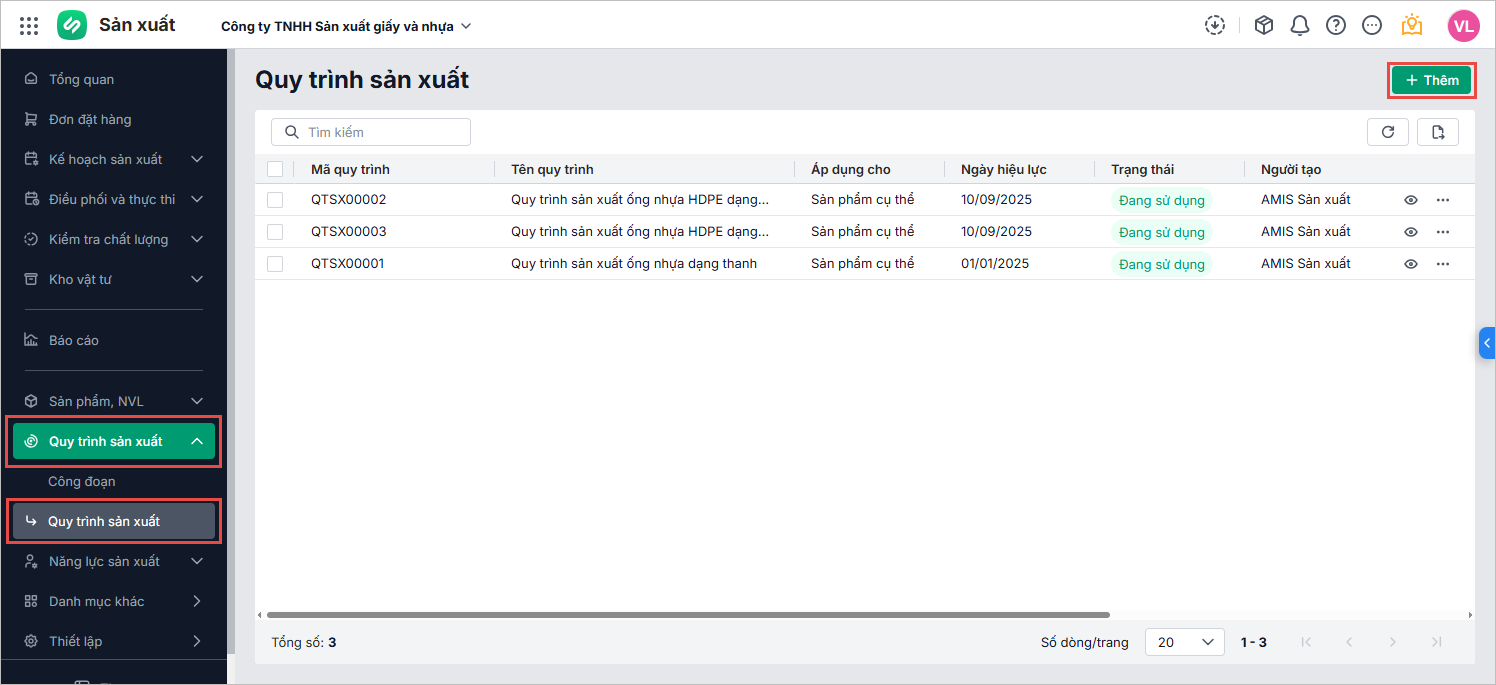Image resolution: width=1496 pixels, height=685 pixels.
Task: Open the download status icon in header
Action: [x=1215, y=26]
